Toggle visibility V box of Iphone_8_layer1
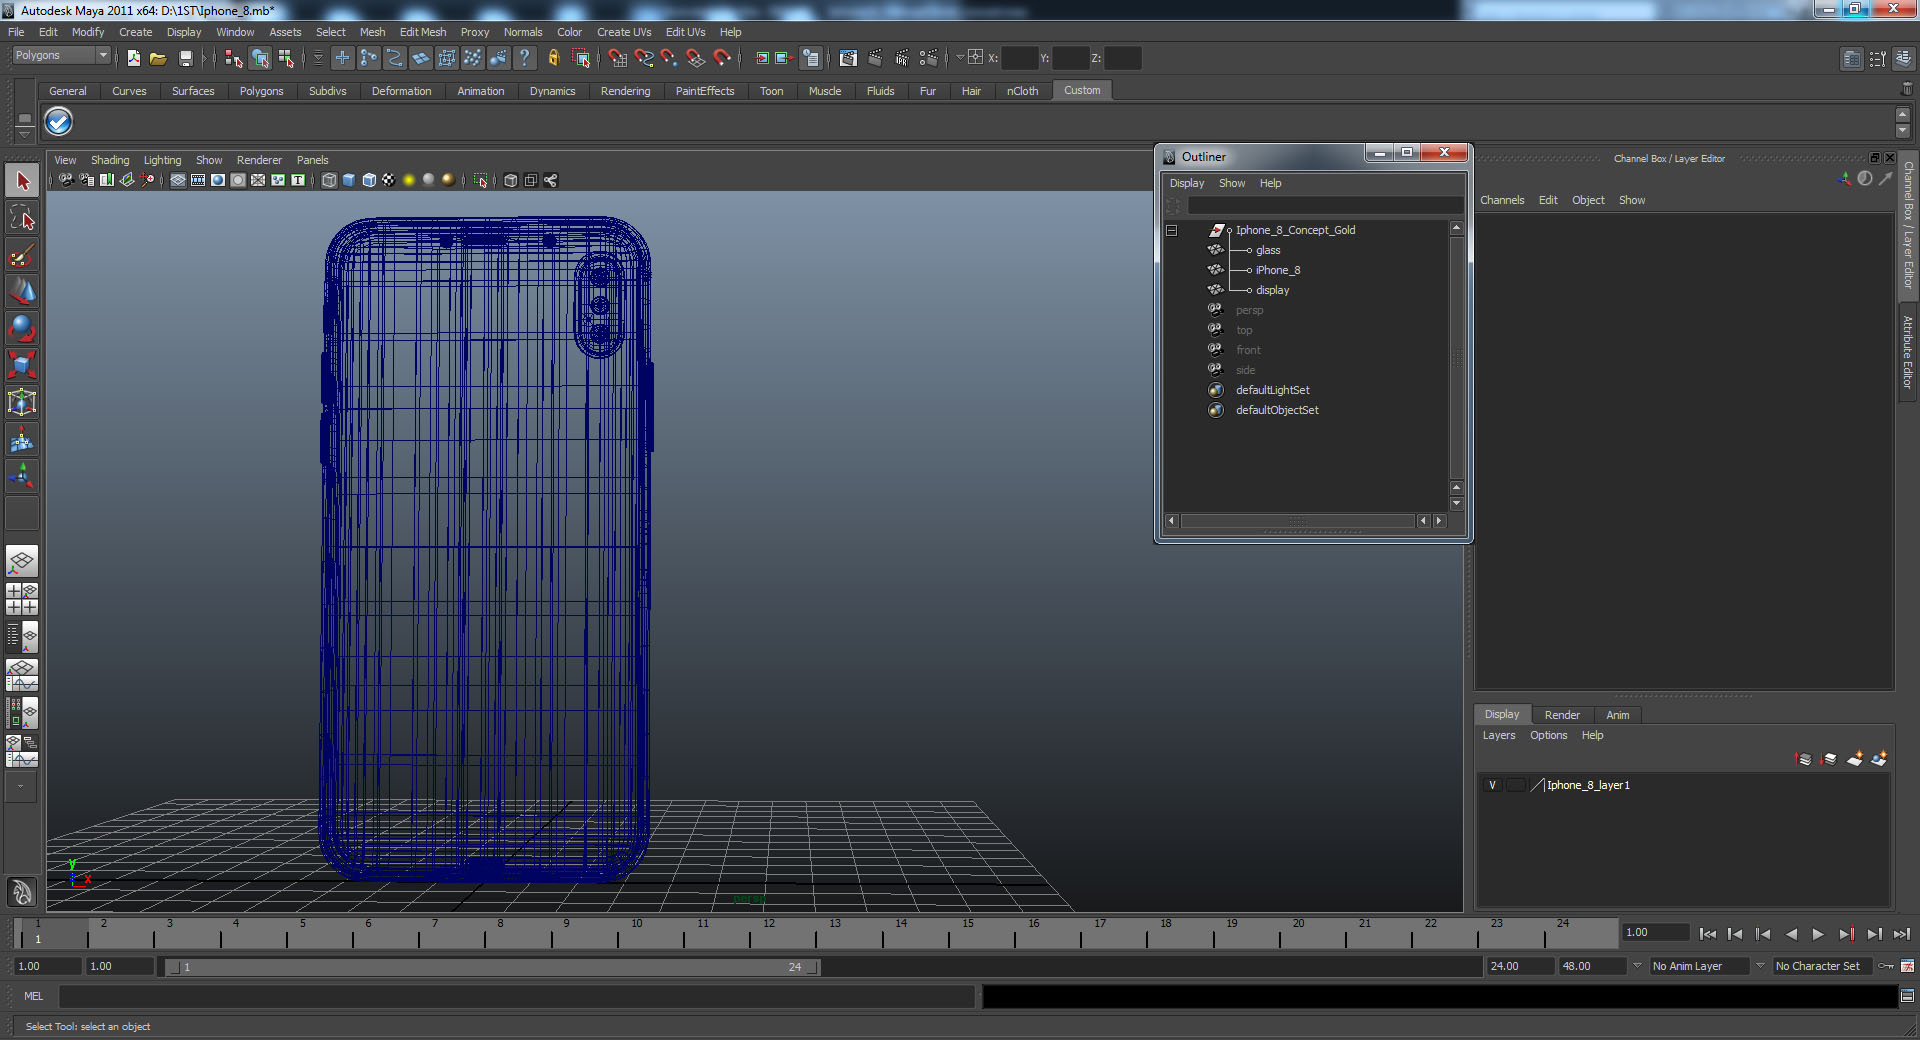The width and height of the screenshot is (1920, 1040). coord(1492,785)
